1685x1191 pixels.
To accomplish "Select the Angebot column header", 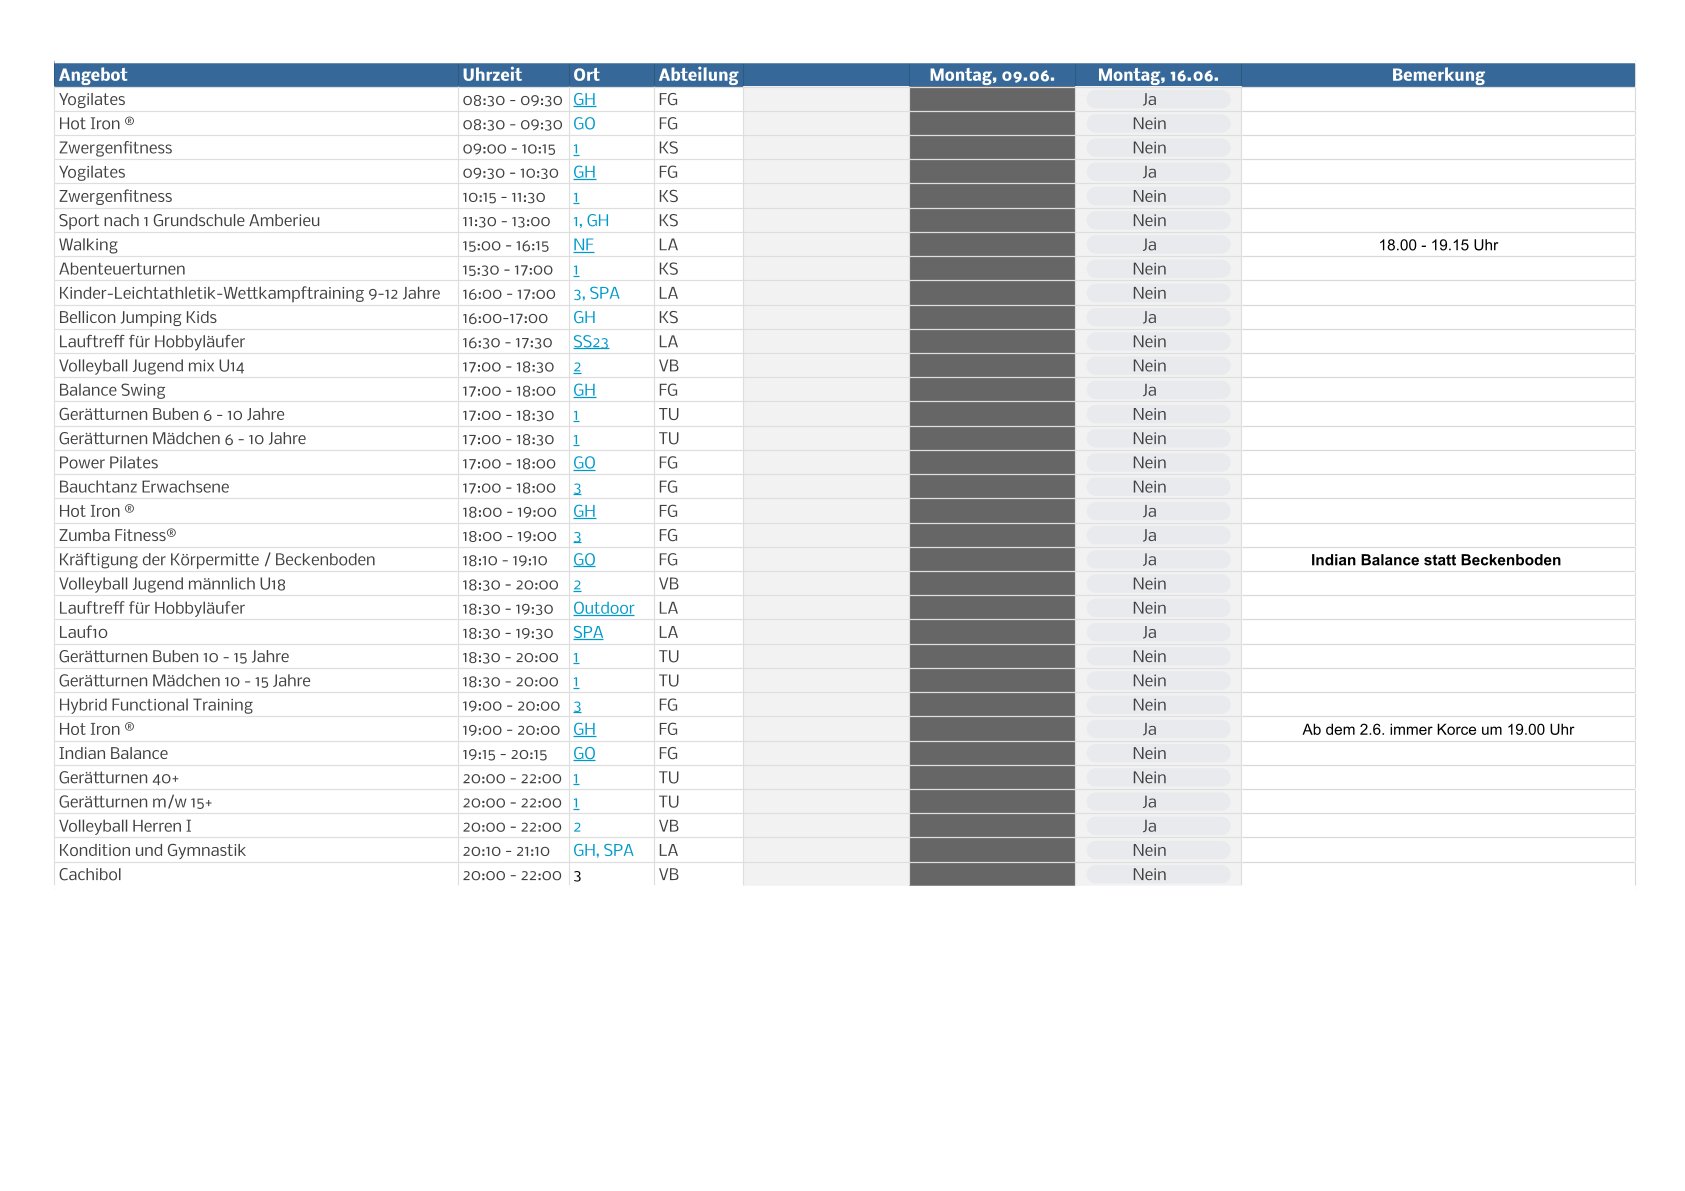I will coord(256,75).
